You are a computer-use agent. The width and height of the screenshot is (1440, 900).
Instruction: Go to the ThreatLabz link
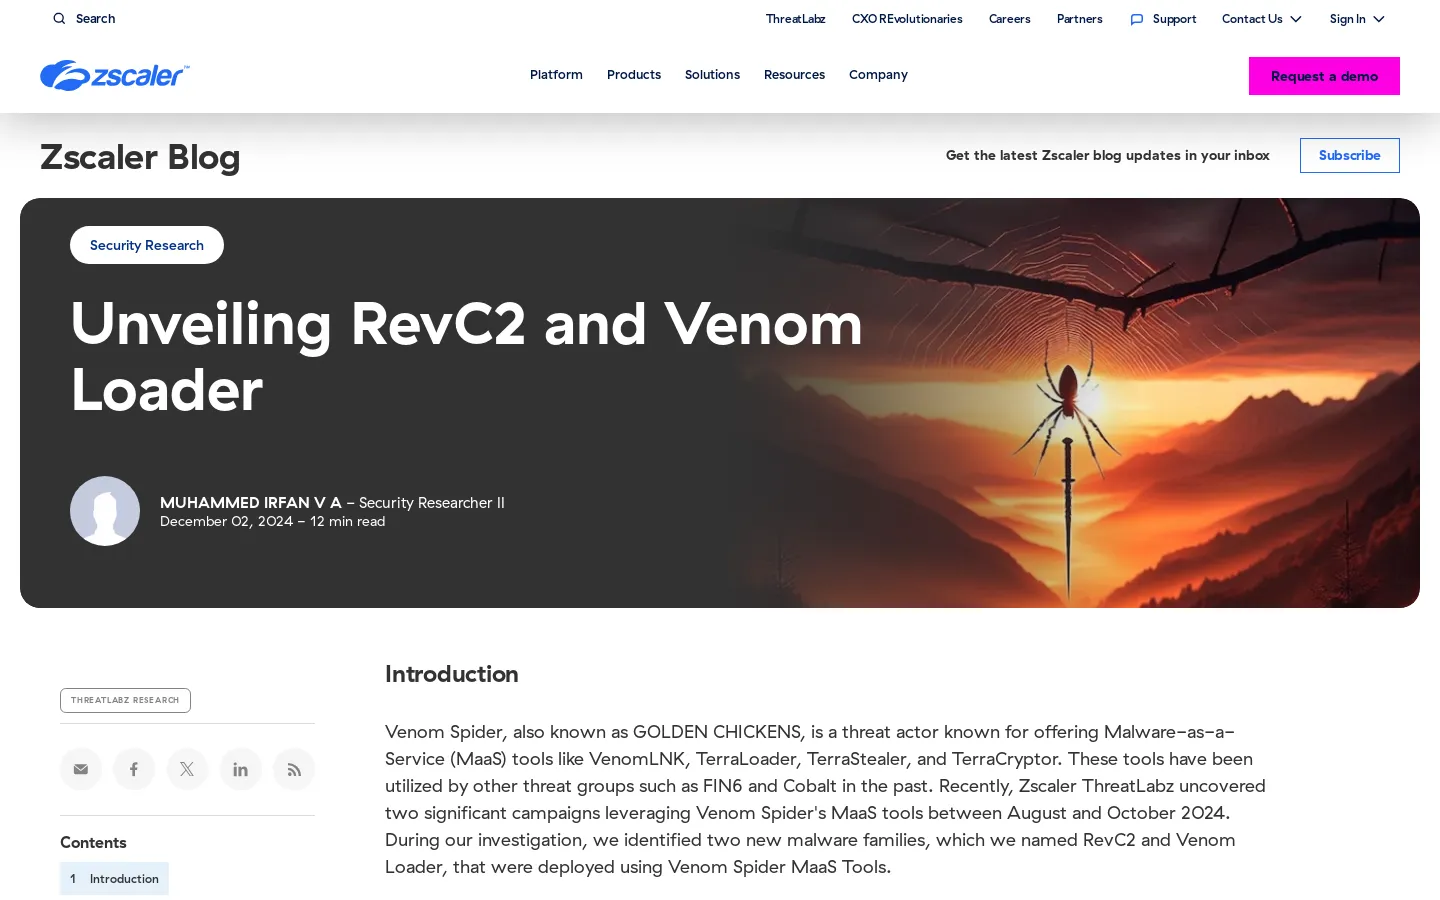(795, 19)
